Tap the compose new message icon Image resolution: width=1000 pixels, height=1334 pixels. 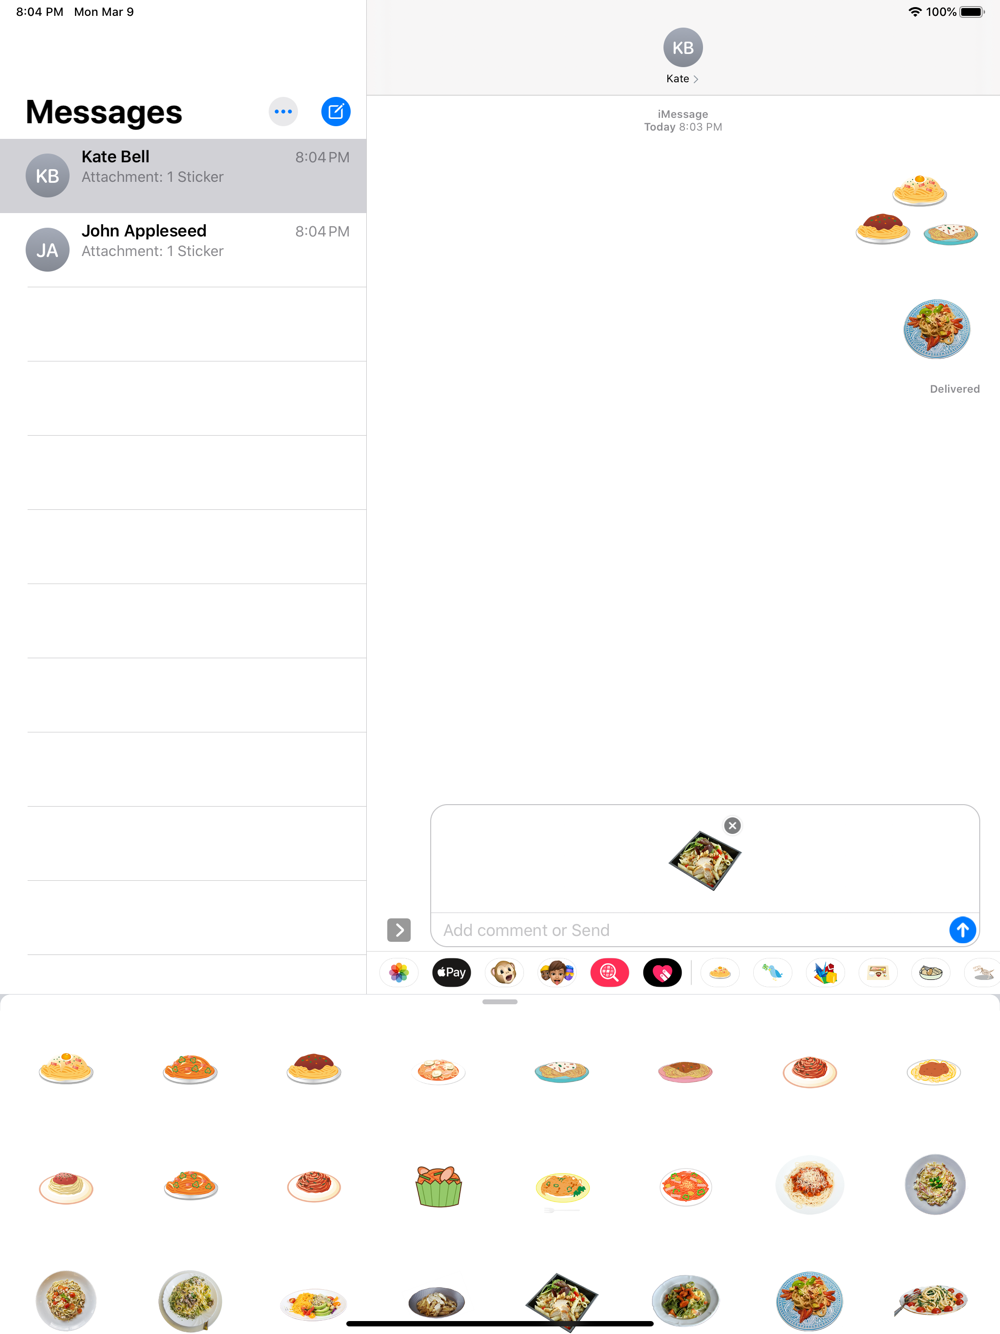point(336,112)
